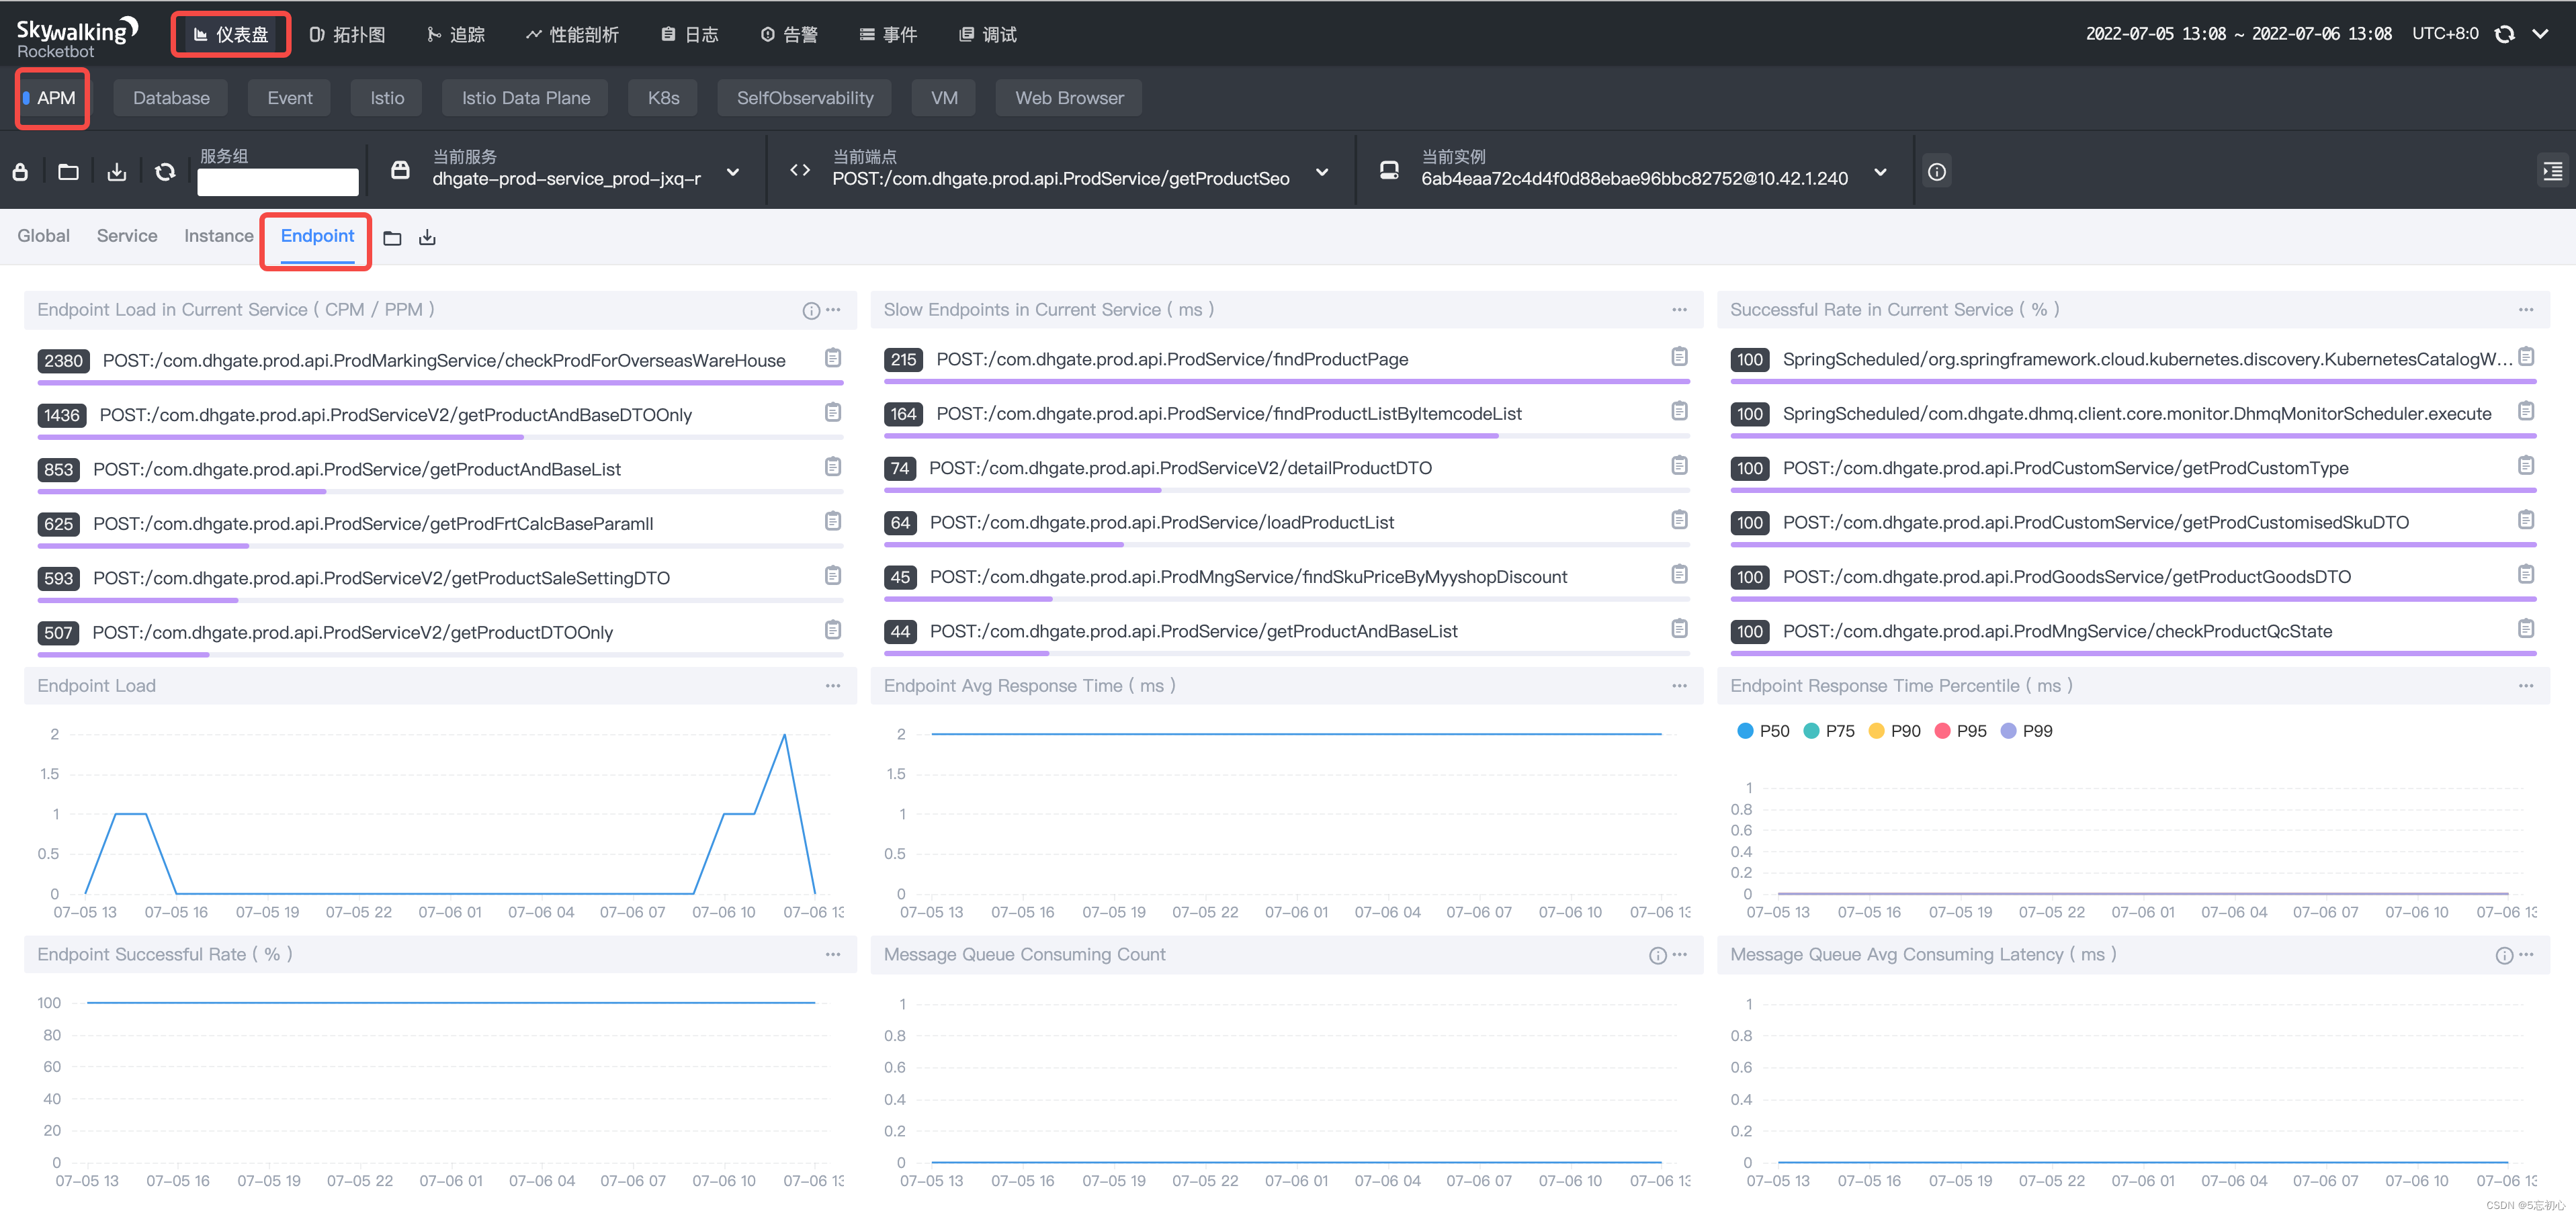
Task: Open more options for Successful Rate in Current Service
Action: click(2526, 310)
